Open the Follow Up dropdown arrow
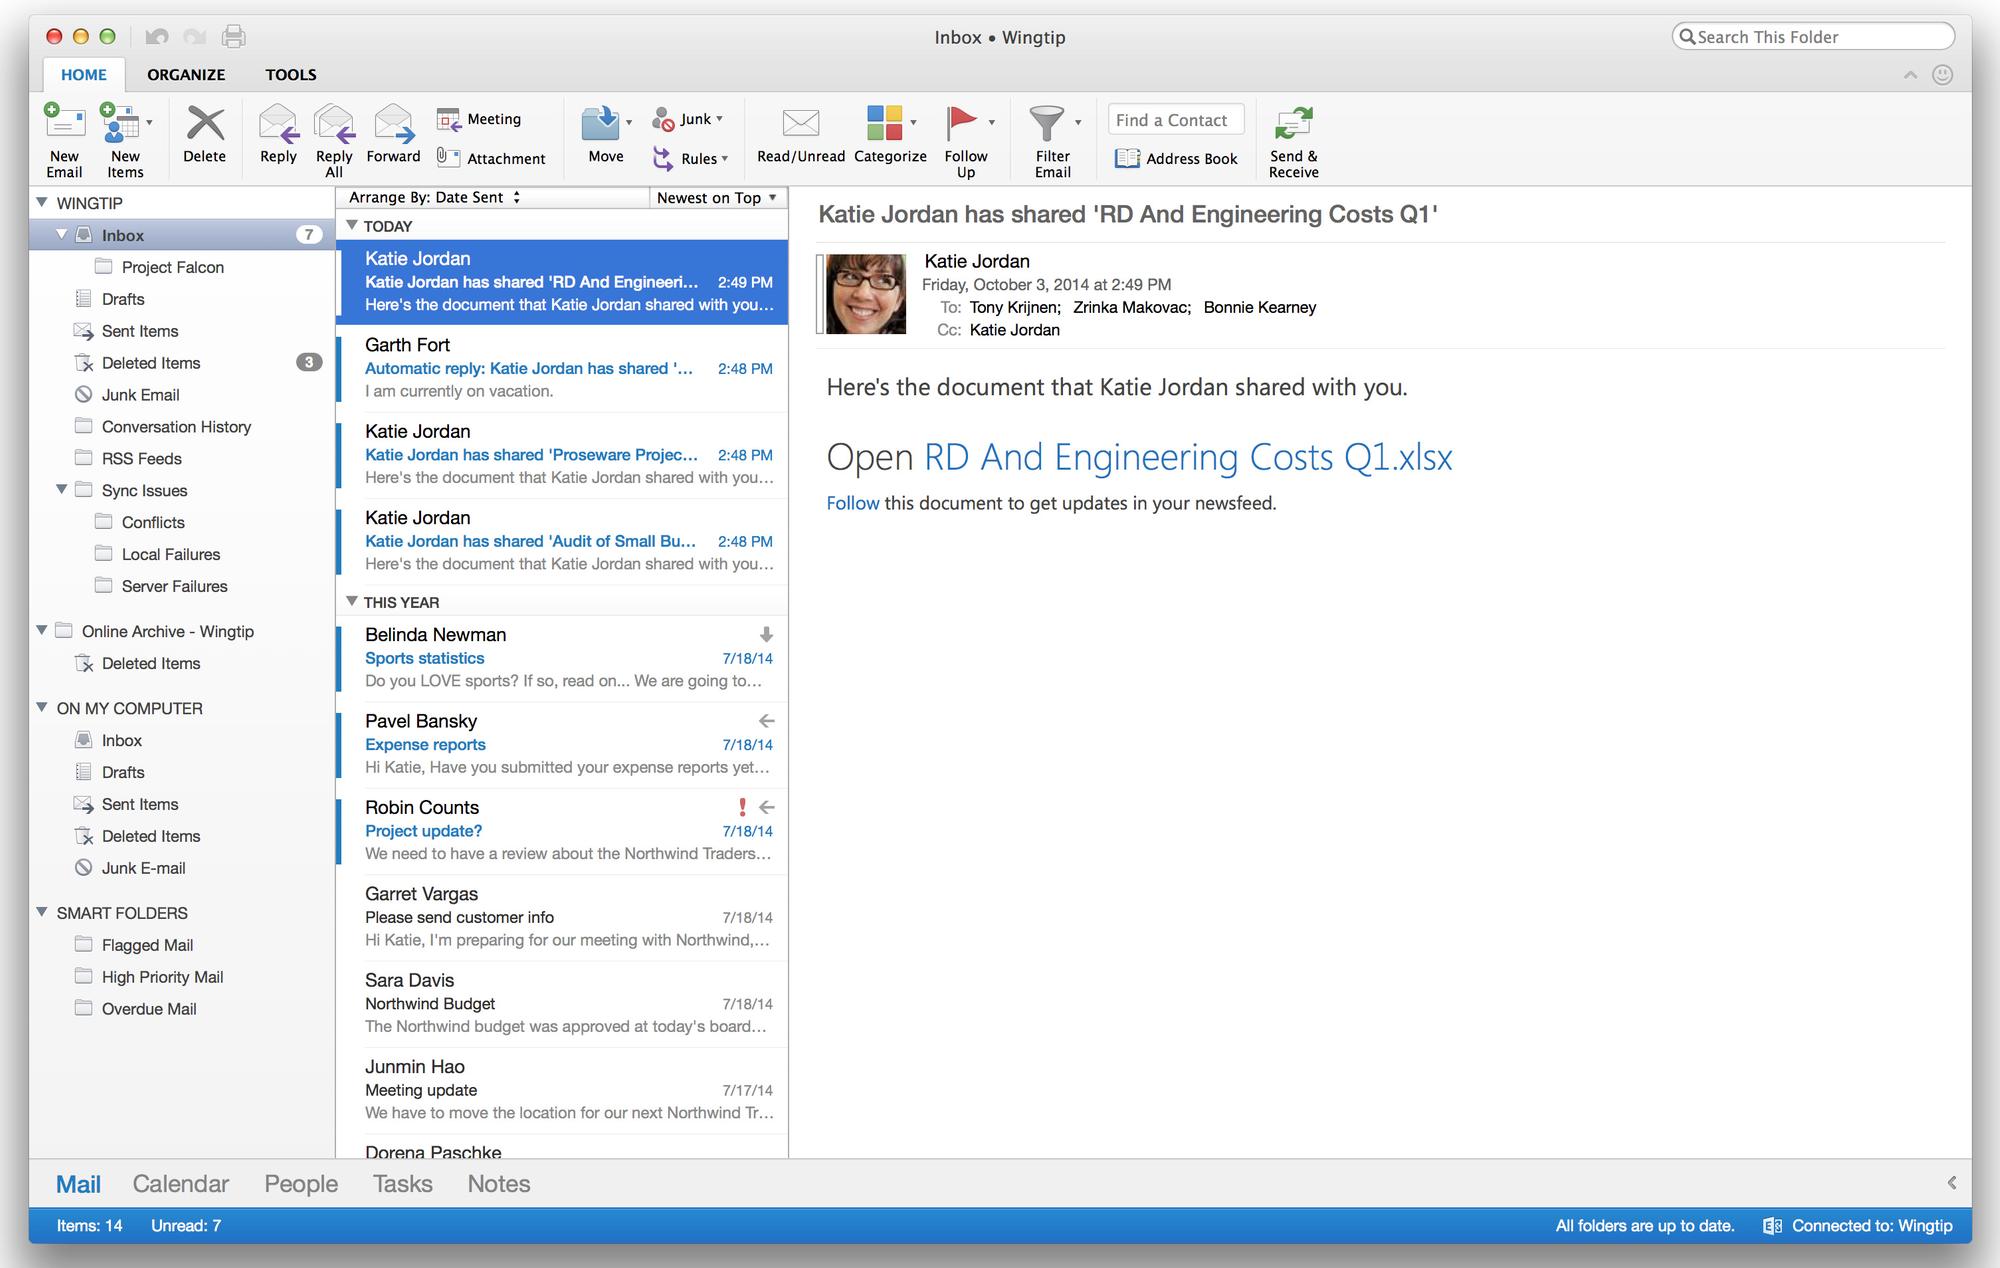The width and height of the screenshot is (2000, 1268). (x=991, y=123)
